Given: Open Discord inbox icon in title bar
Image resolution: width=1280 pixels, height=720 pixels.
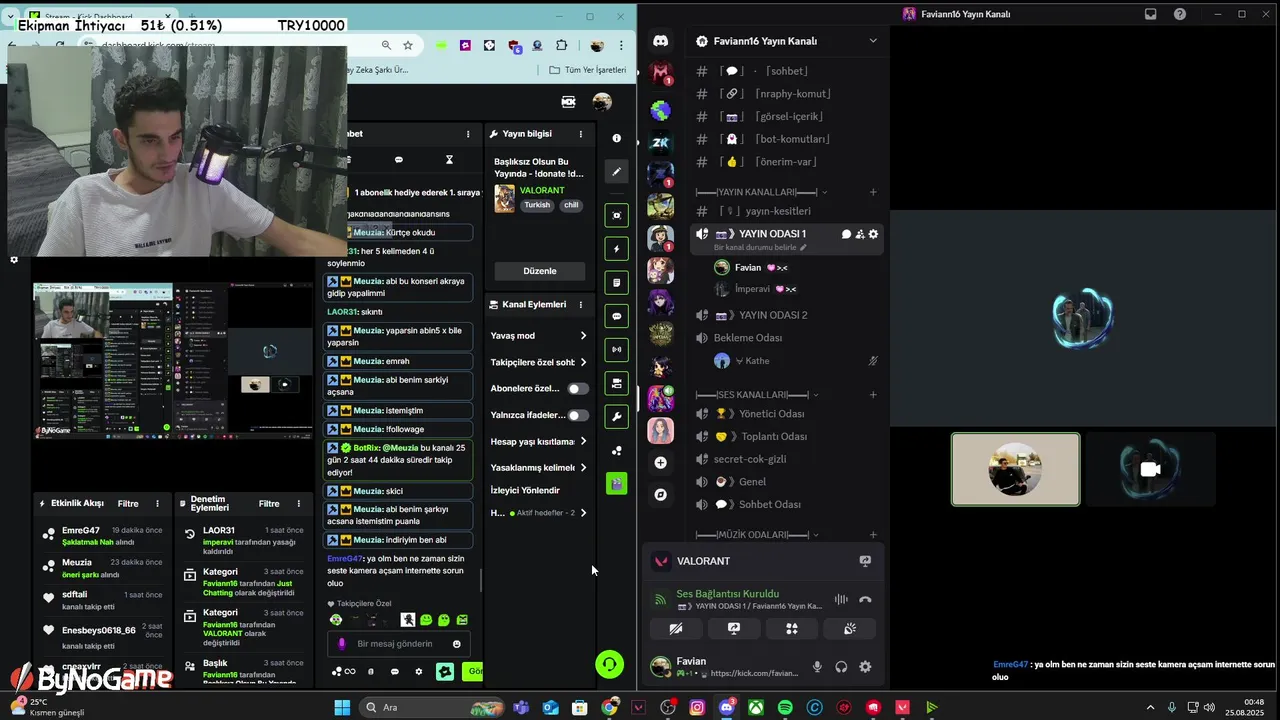Looking at the screenshot, I should click(x=1151, y=14).
